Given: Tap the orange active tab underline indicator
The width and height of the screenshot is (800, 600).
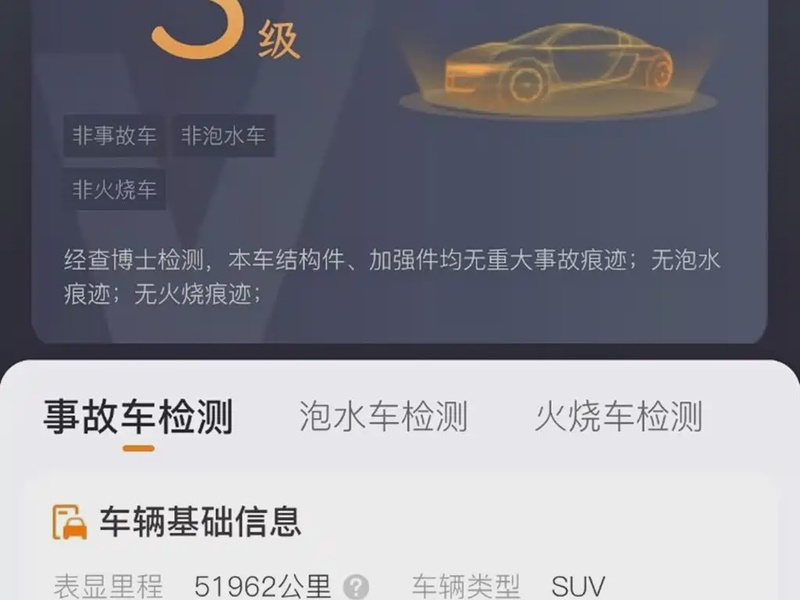Looking at the screenshot, I should coord(138,448).
